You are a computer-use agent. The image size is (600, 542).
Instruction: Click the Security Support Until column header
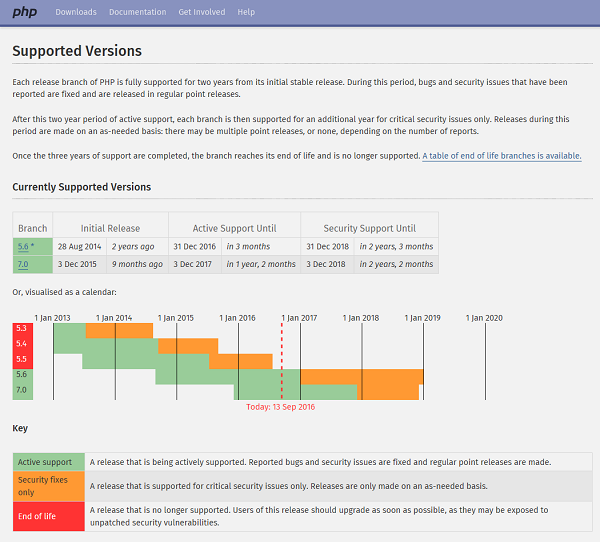370,228
